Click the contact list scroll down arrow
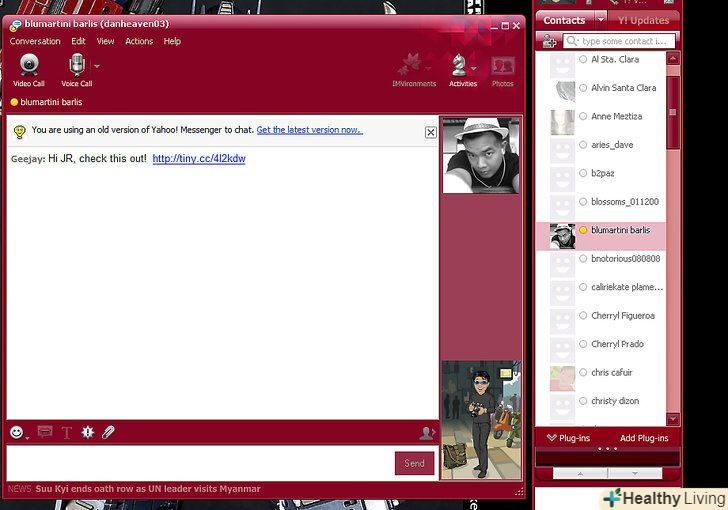This screenshot has height=510, width=728. click(673, 419)
